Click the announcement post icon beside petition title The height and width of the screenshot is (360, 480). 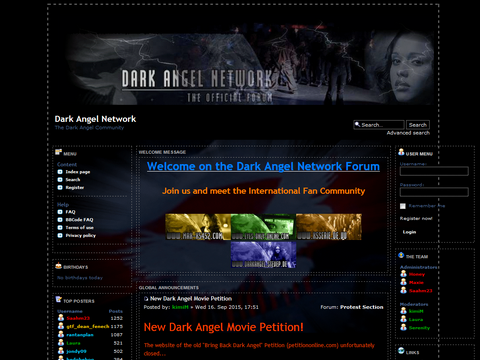(x=146, y=299)
